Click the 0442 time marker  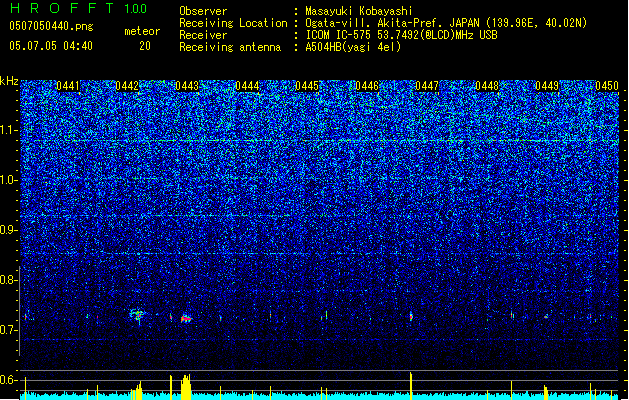(x=127, y=86)
